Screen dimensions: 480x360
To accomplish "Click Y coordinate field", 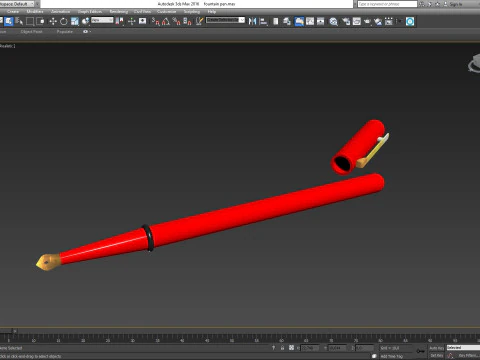I will 337,348.
